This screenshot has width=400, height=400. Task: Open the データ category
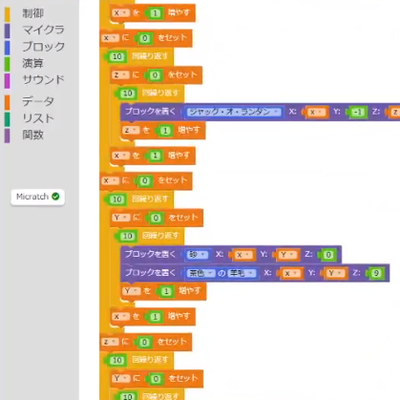(38, 101)
